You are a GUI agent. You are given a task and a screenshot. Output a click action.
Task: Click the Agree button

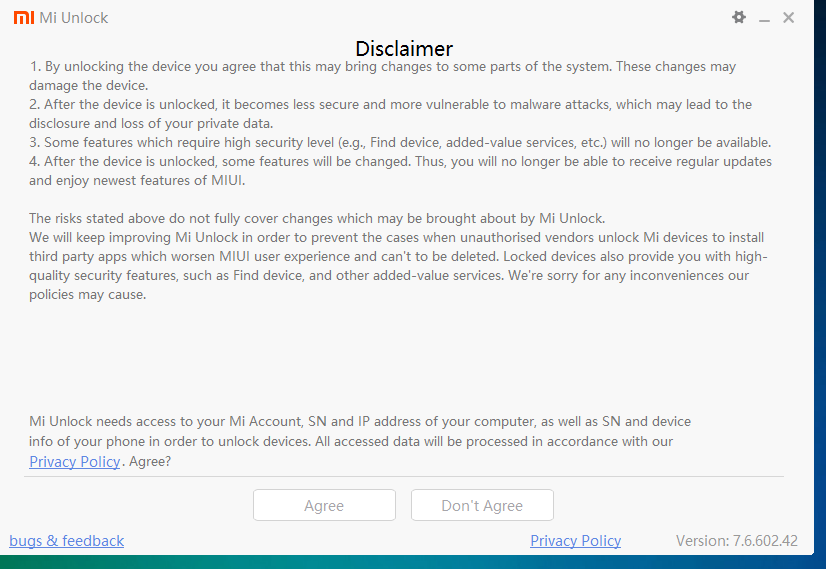tap(324, 505)
